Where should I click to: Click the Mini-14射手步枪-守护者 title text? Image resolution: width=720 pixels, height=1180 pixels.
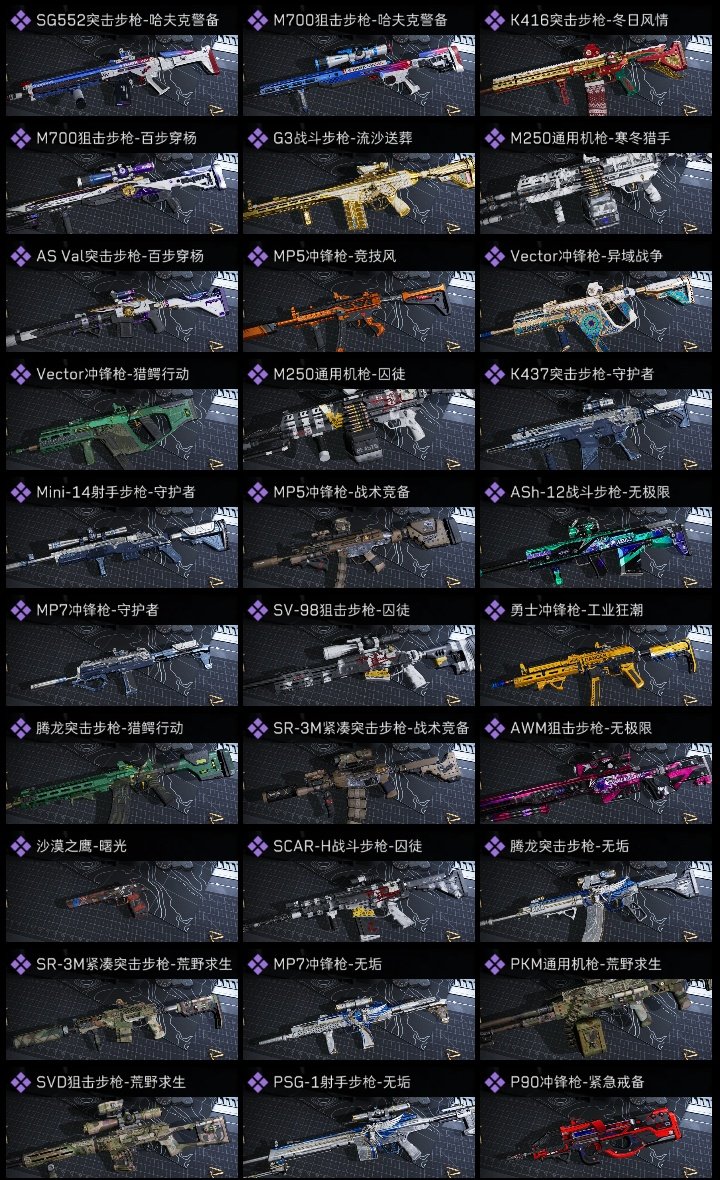point(116,492)
